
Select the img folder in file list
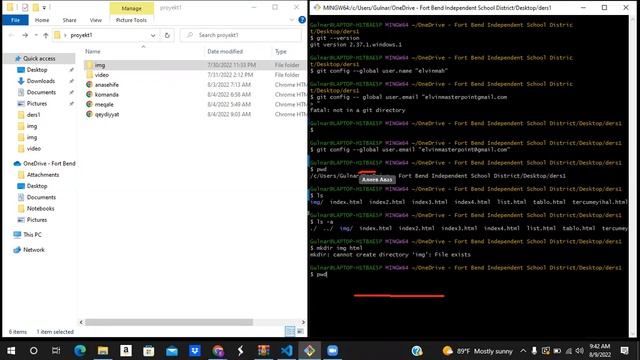click(x=195, y=65)
